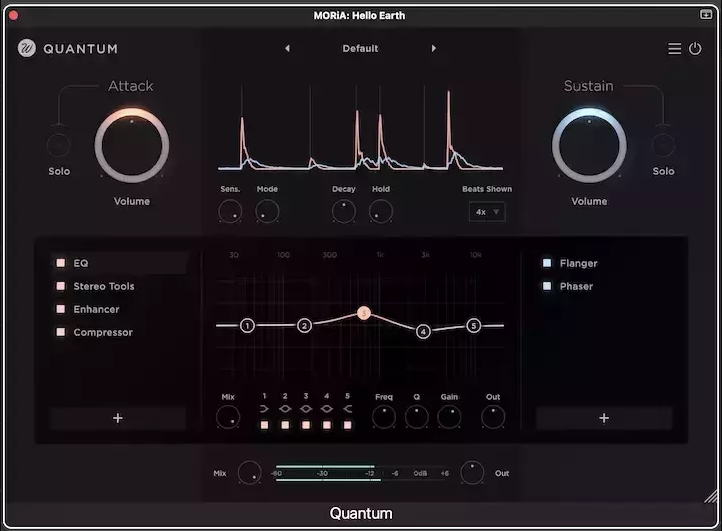Toggle Stereo Tools module enable square
The width and height of the screenshot is (722, 531).
(x=60, y=286)
